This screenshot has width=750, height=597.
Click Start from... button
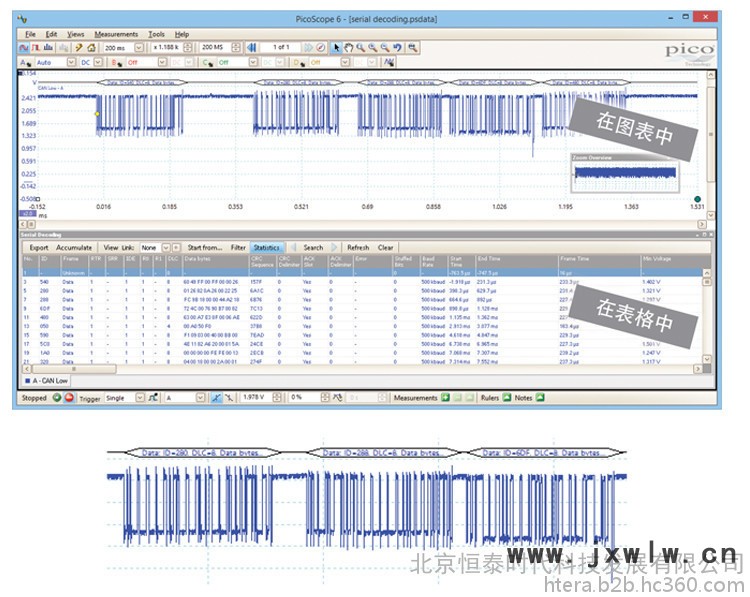tap(205, 247)
